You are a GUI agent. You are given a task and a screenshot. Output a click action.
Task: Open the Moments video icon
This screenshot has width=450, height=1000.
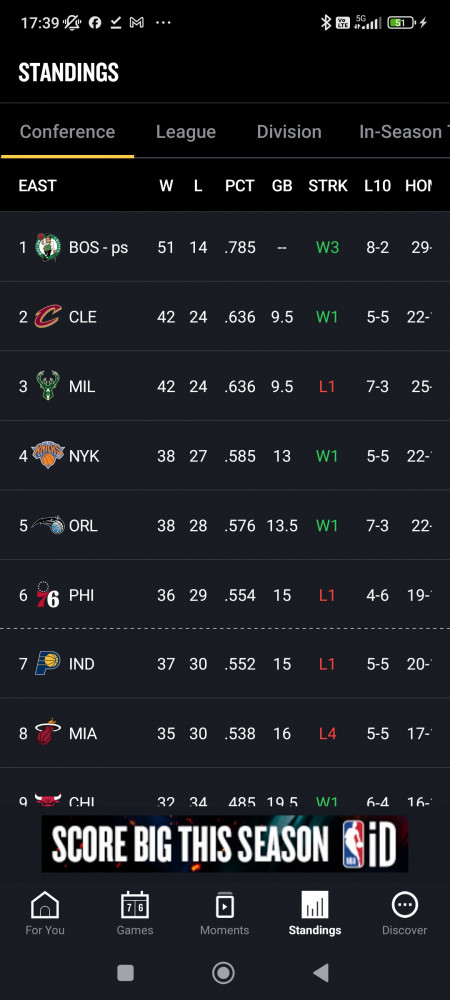tap(224, 904)
